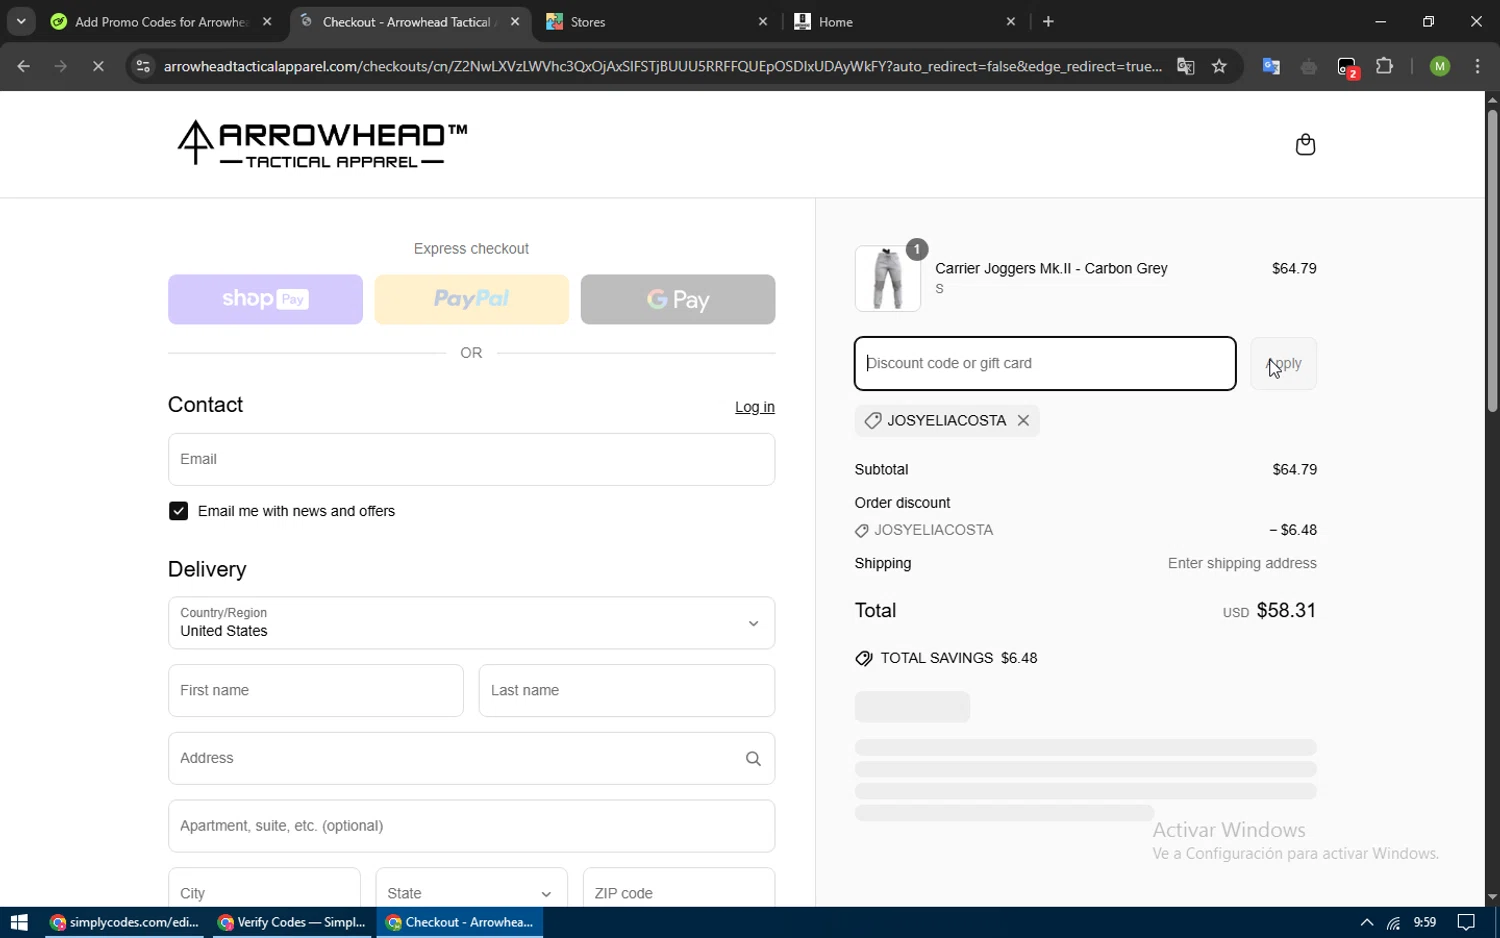Click the greyed-out extension icon in toolbar

point(1309,67)
